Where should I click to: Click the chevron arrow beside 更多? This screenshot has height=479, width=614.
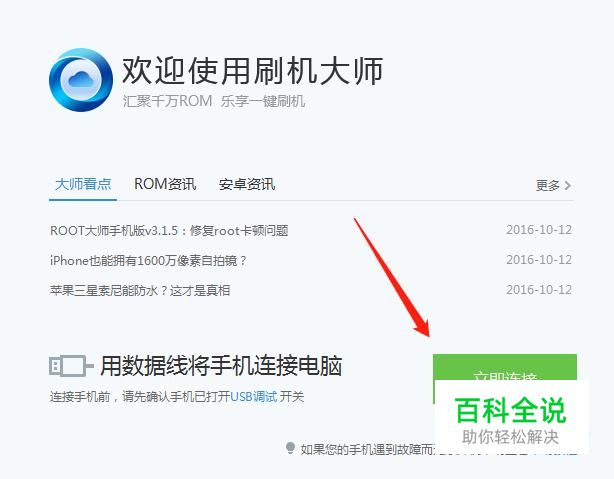[x=568, y=185]
